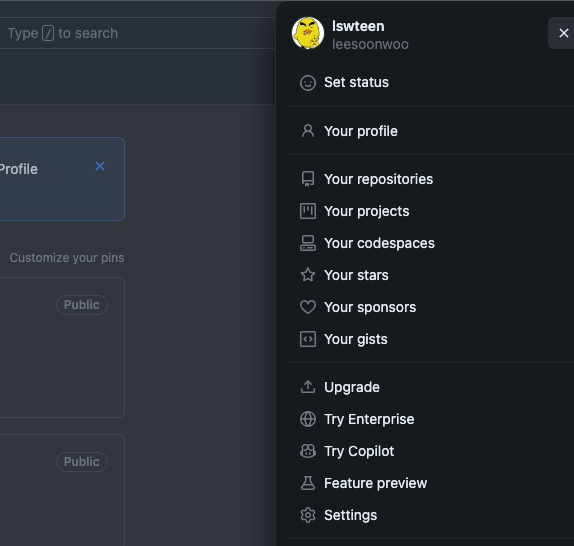The width and height of the screenshot is (574, 546).
Task: Click the project board icon
Action: tap(308, 211)
